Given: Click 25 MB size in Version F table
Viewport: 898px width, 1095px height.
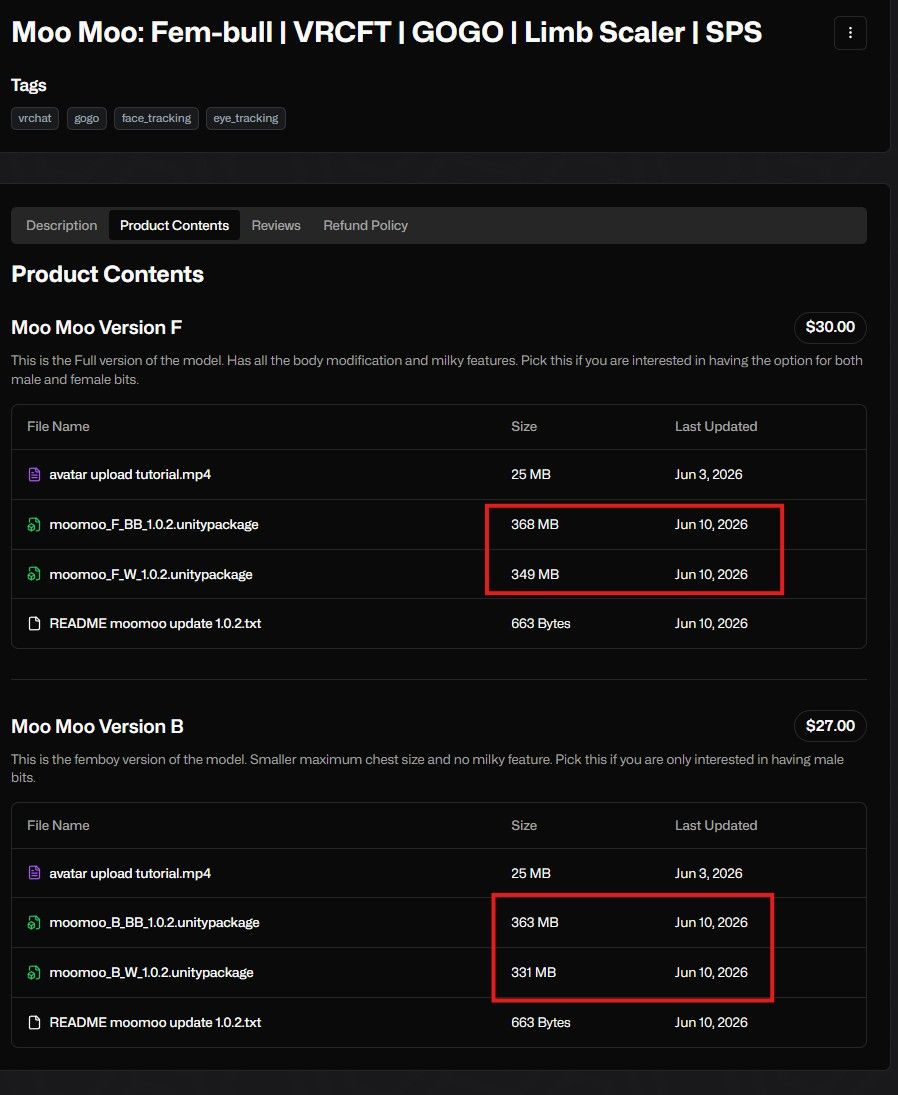Looking at the screenshot, I should 531,475.
